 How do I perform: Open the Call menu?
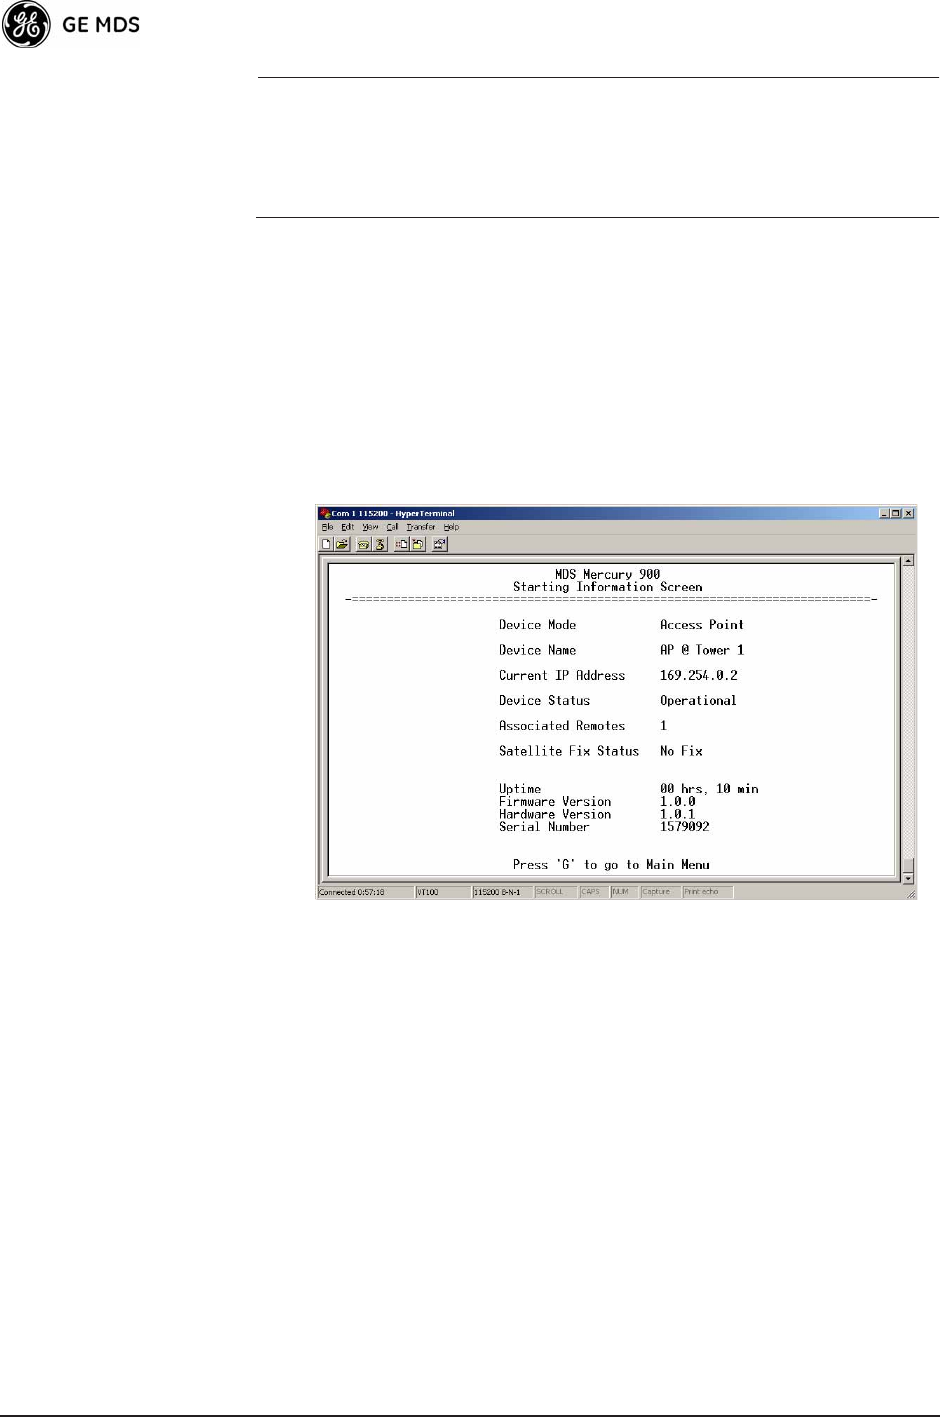(x=392, y=527)
